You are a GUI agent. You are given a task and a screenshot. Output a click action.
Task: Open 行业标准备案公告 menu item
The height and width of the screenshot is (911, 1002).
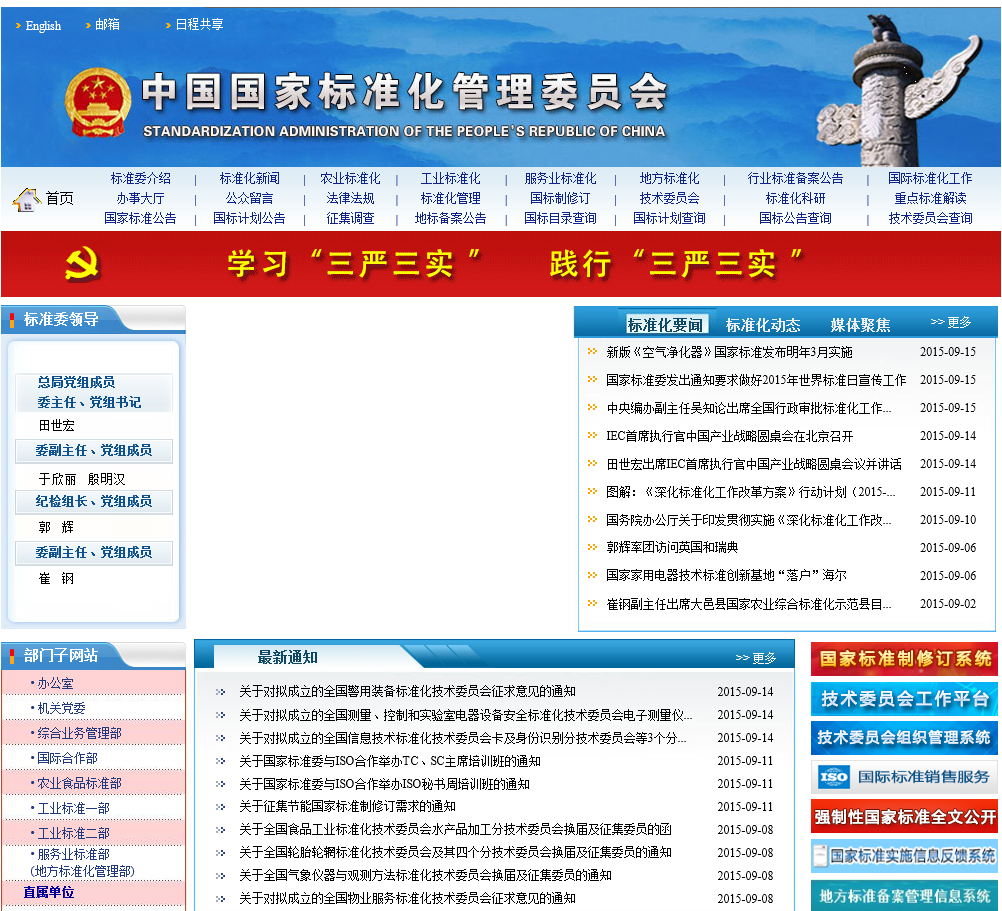click(x=795, y=178)
